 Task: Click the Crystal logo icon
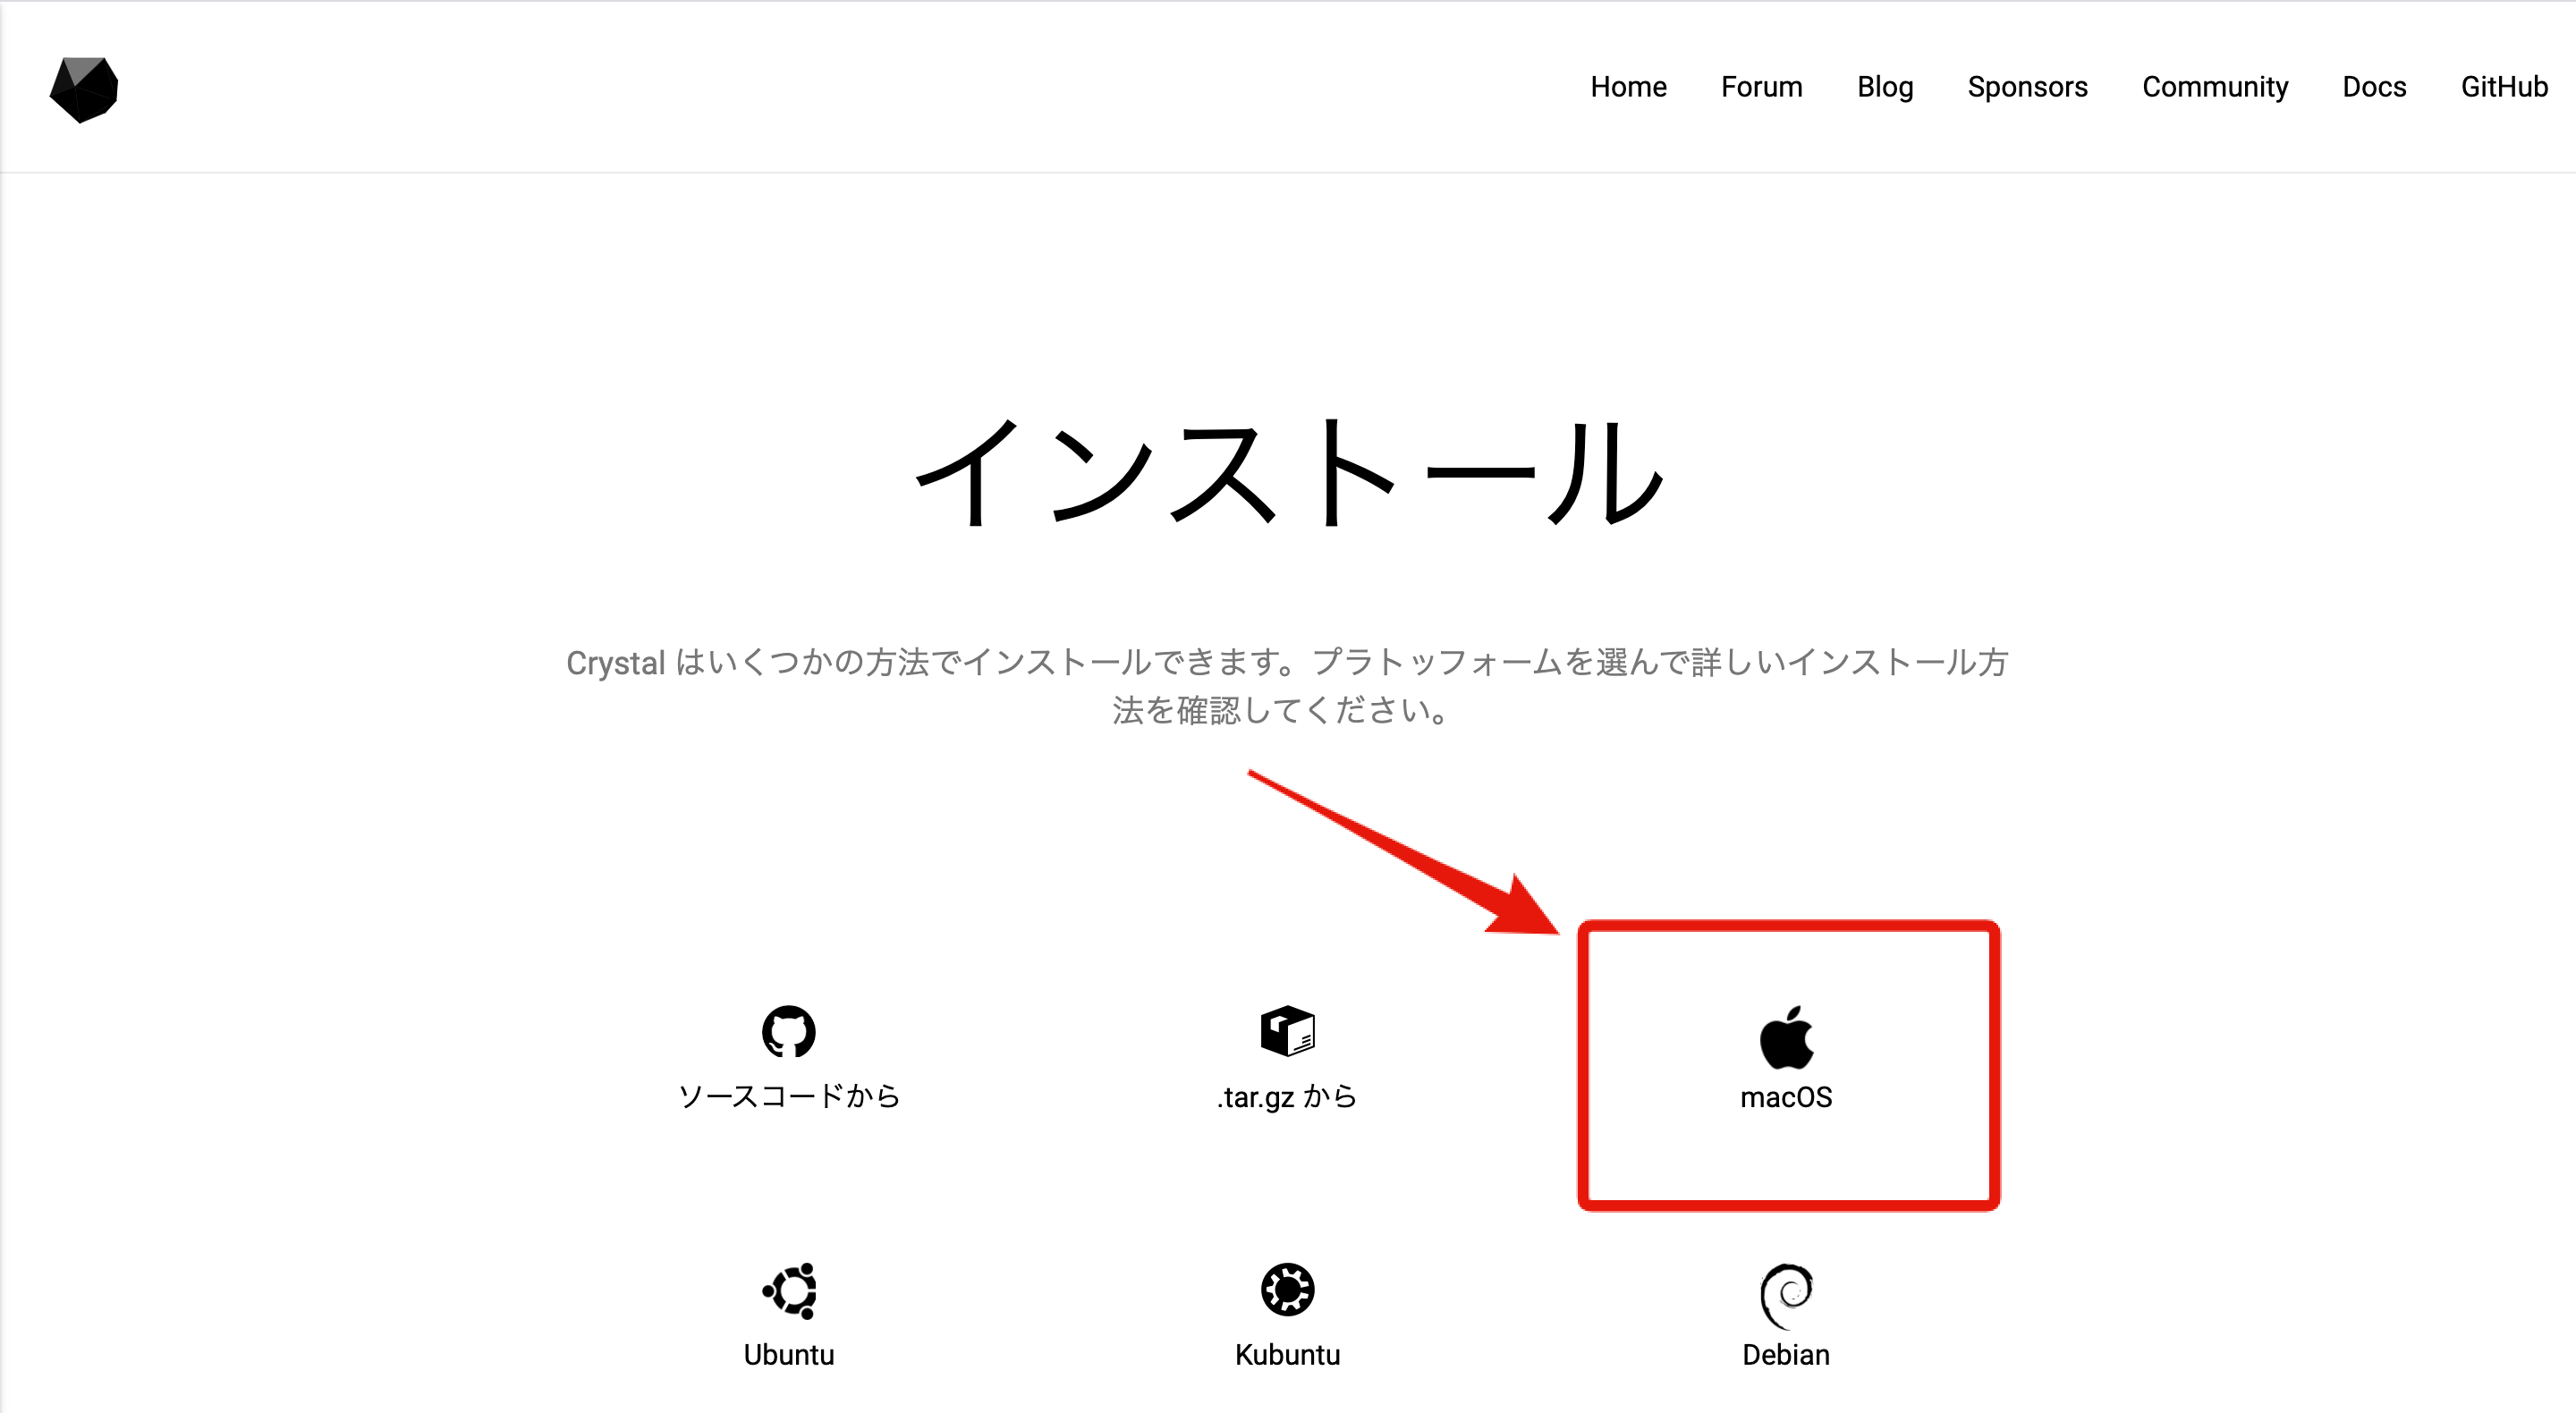[84, 90]
